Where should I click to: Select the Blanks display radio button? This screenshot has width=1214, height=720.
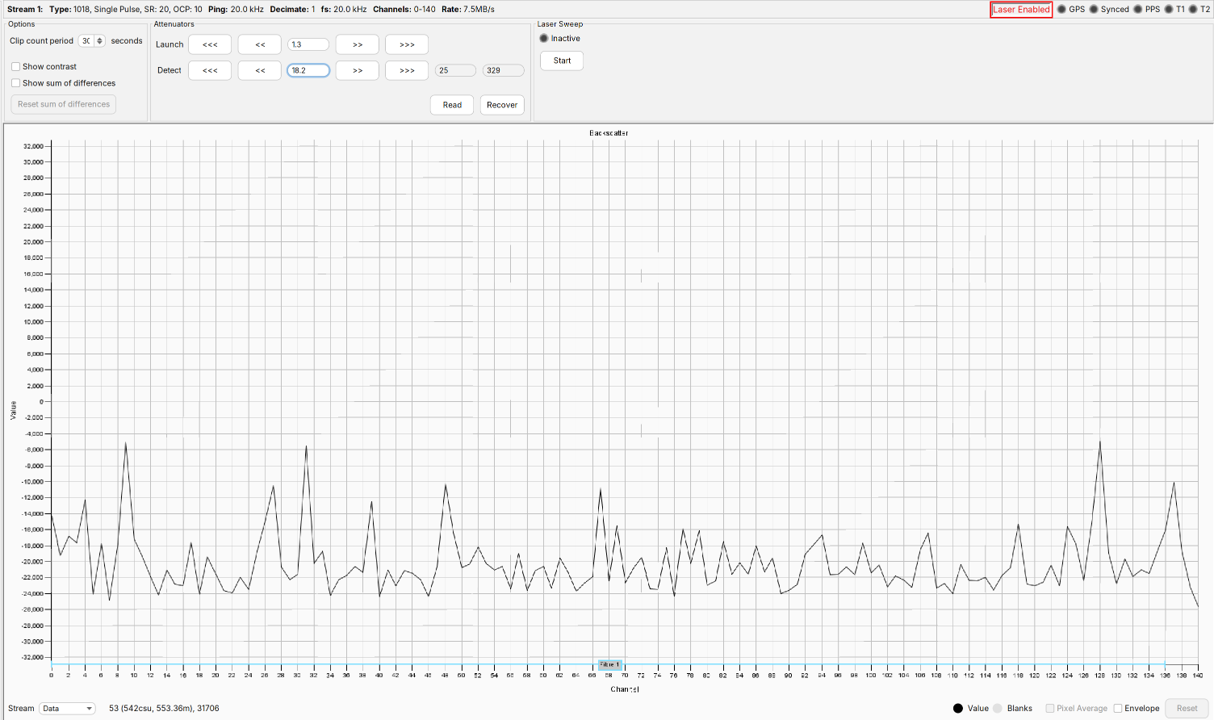997,708
